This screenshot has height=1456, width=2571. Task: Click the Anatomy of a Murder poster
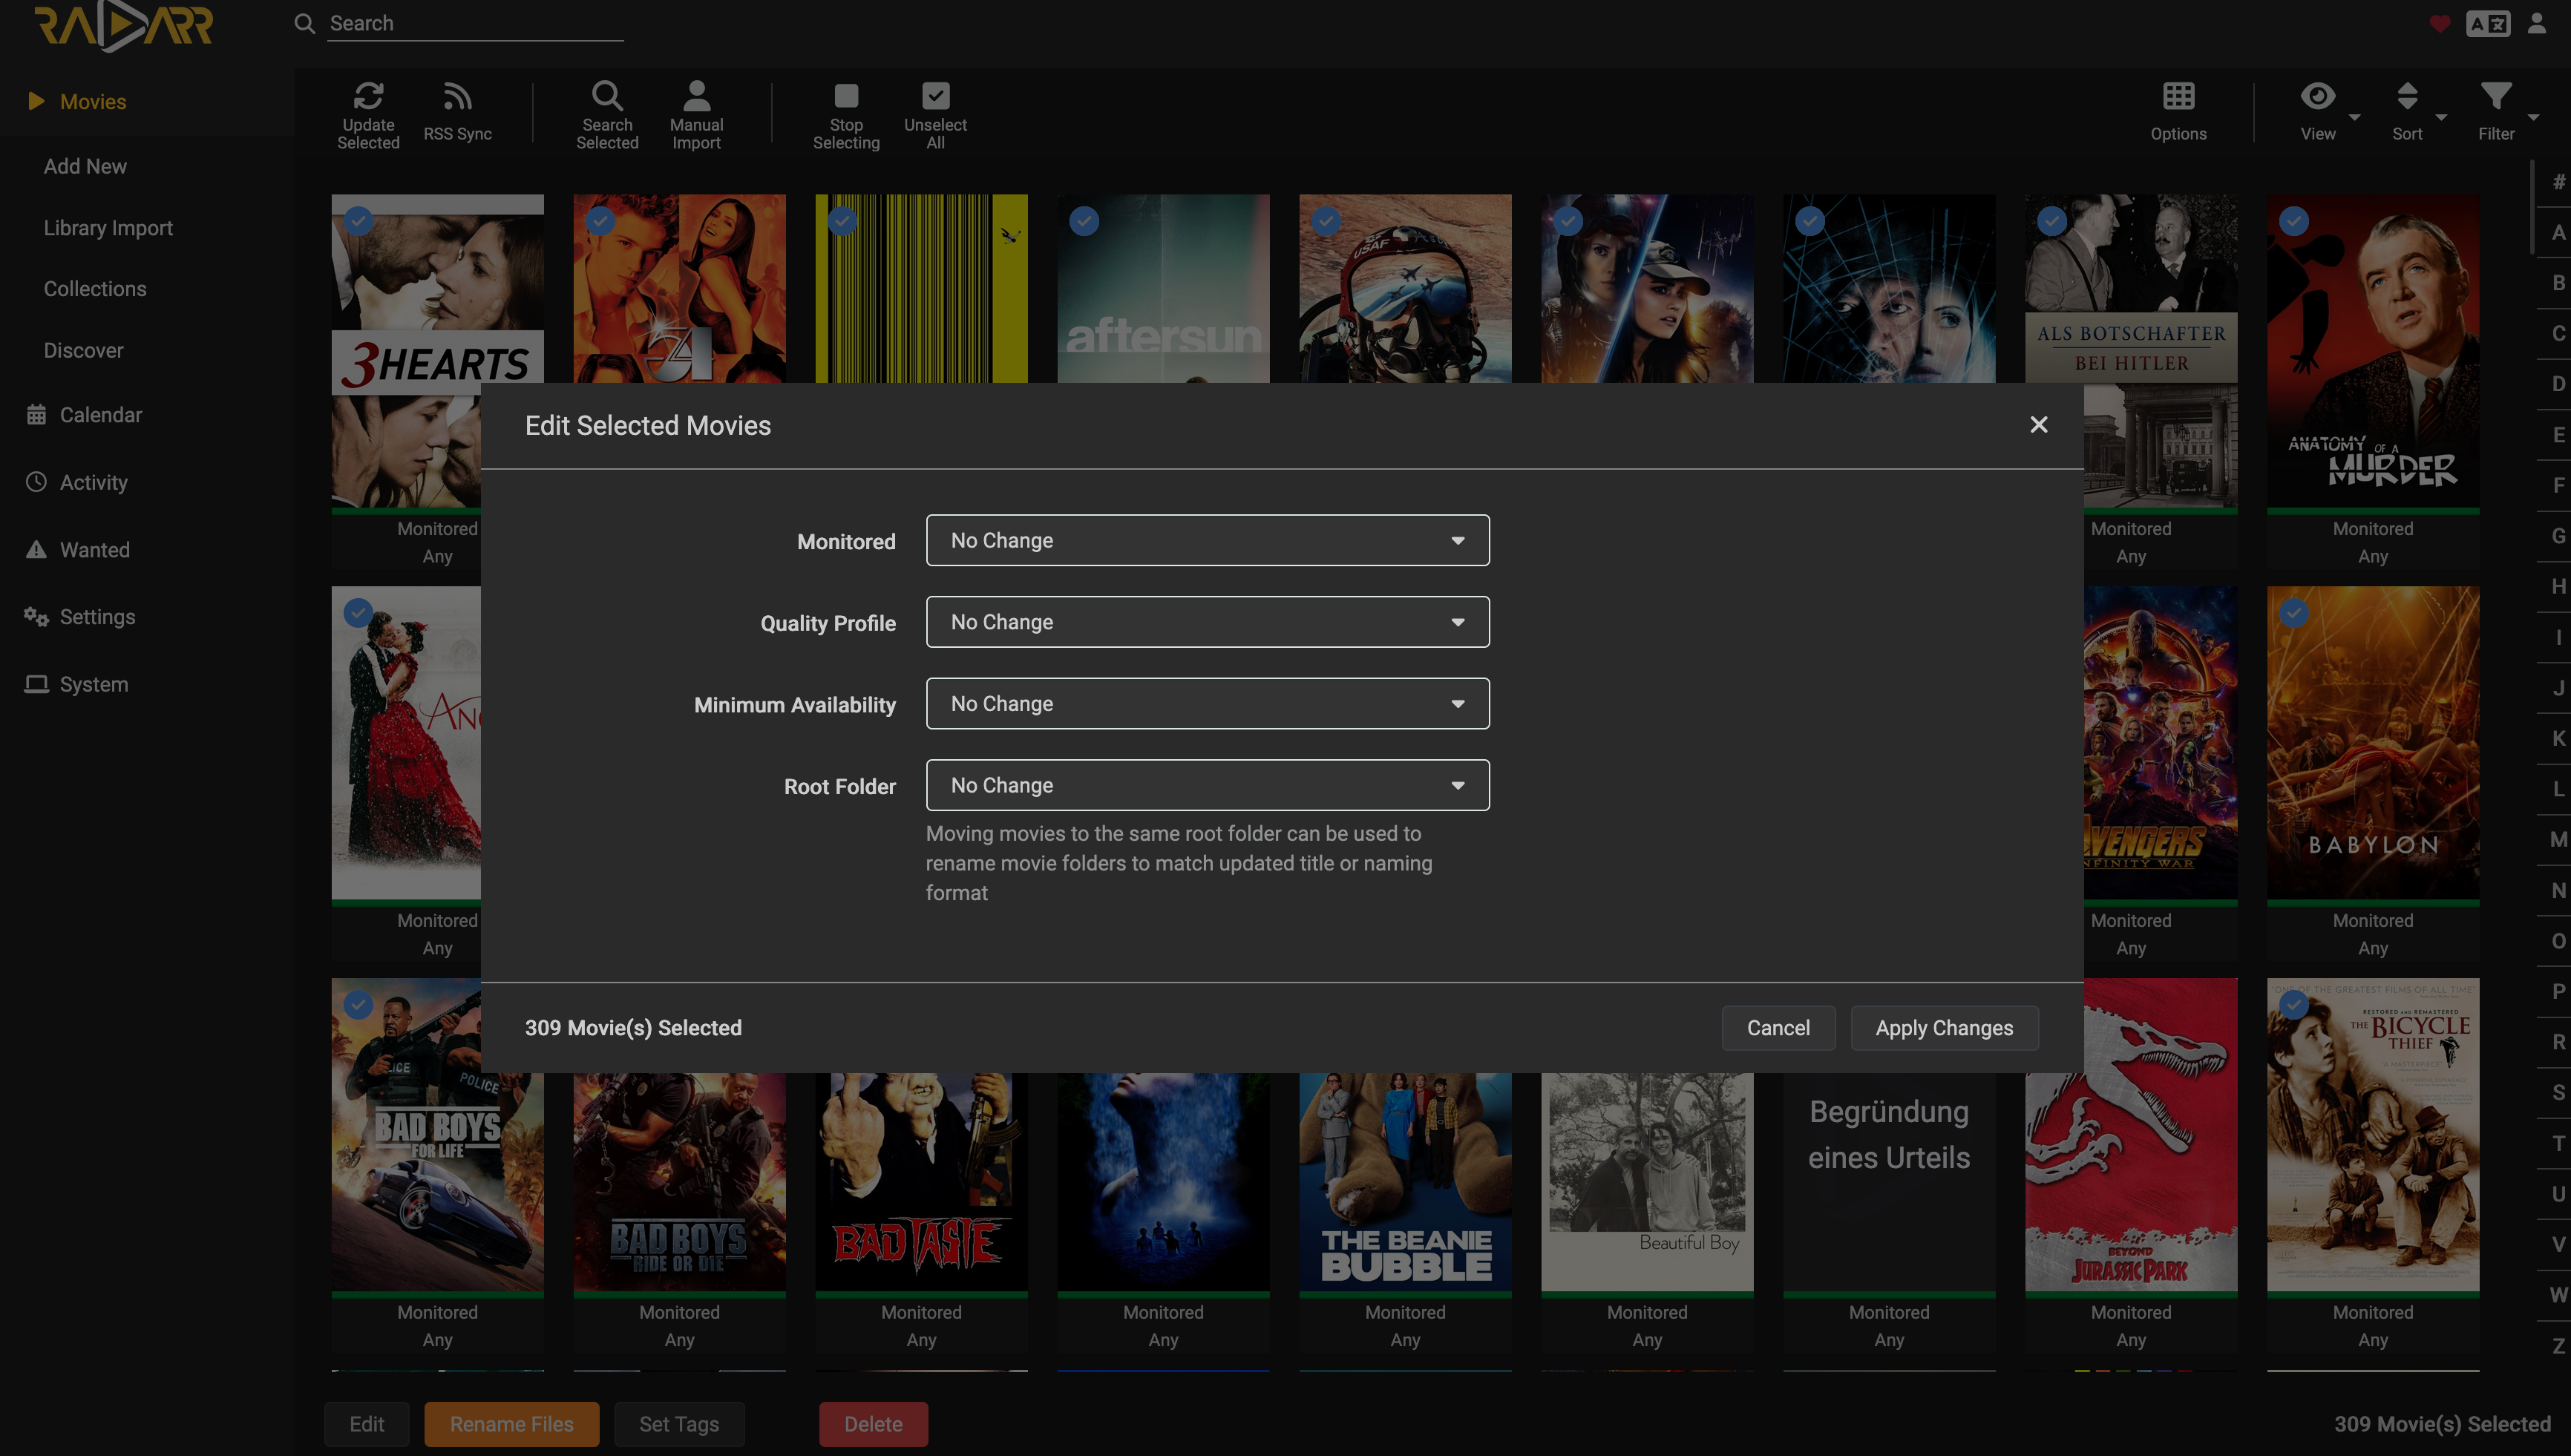point(2373,351)
